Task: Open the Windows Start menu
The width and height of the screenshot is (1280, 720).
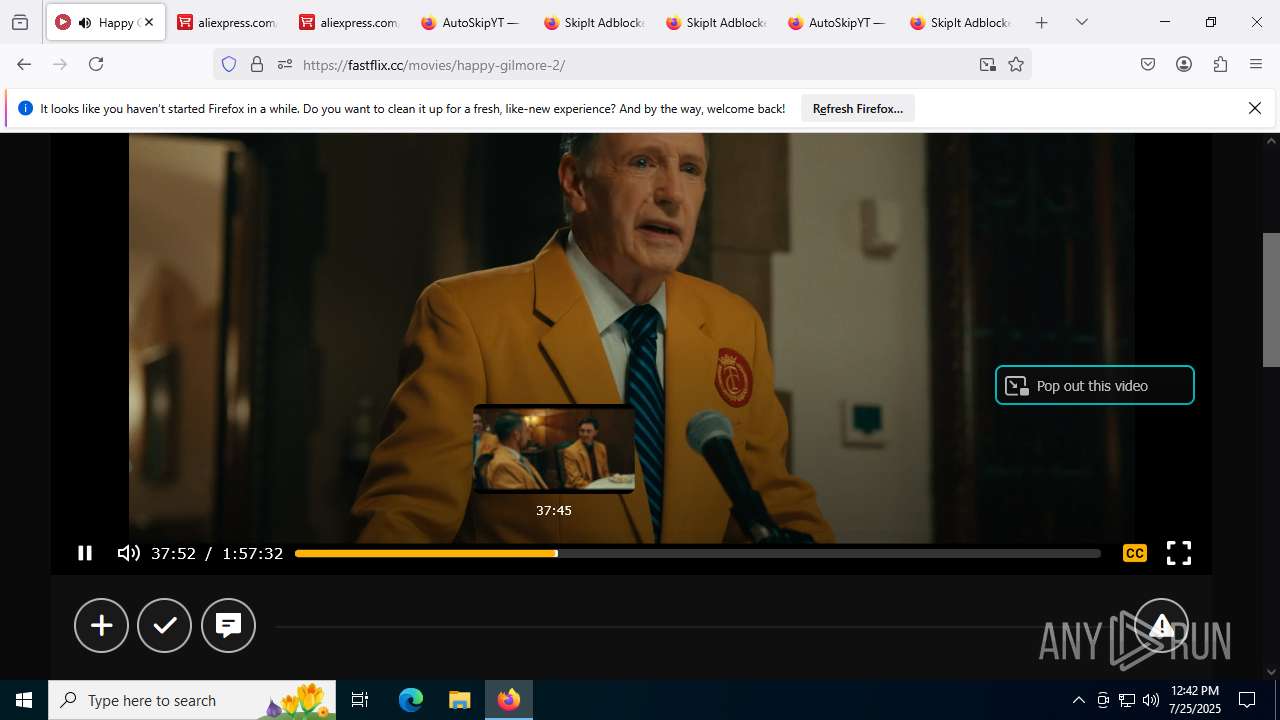Action: tap(24, 700)
